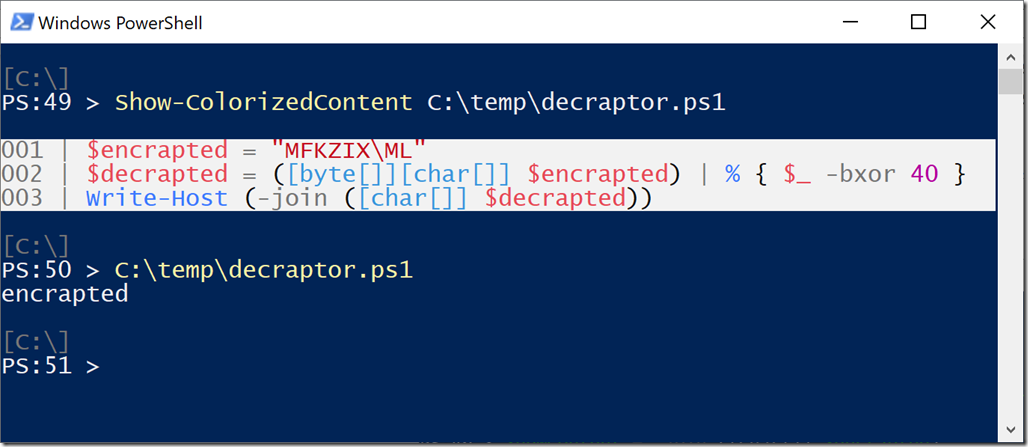Minimize the Windows PowerShell window
The height and width of the screenshot is (447, 1028).
point(850,23)
